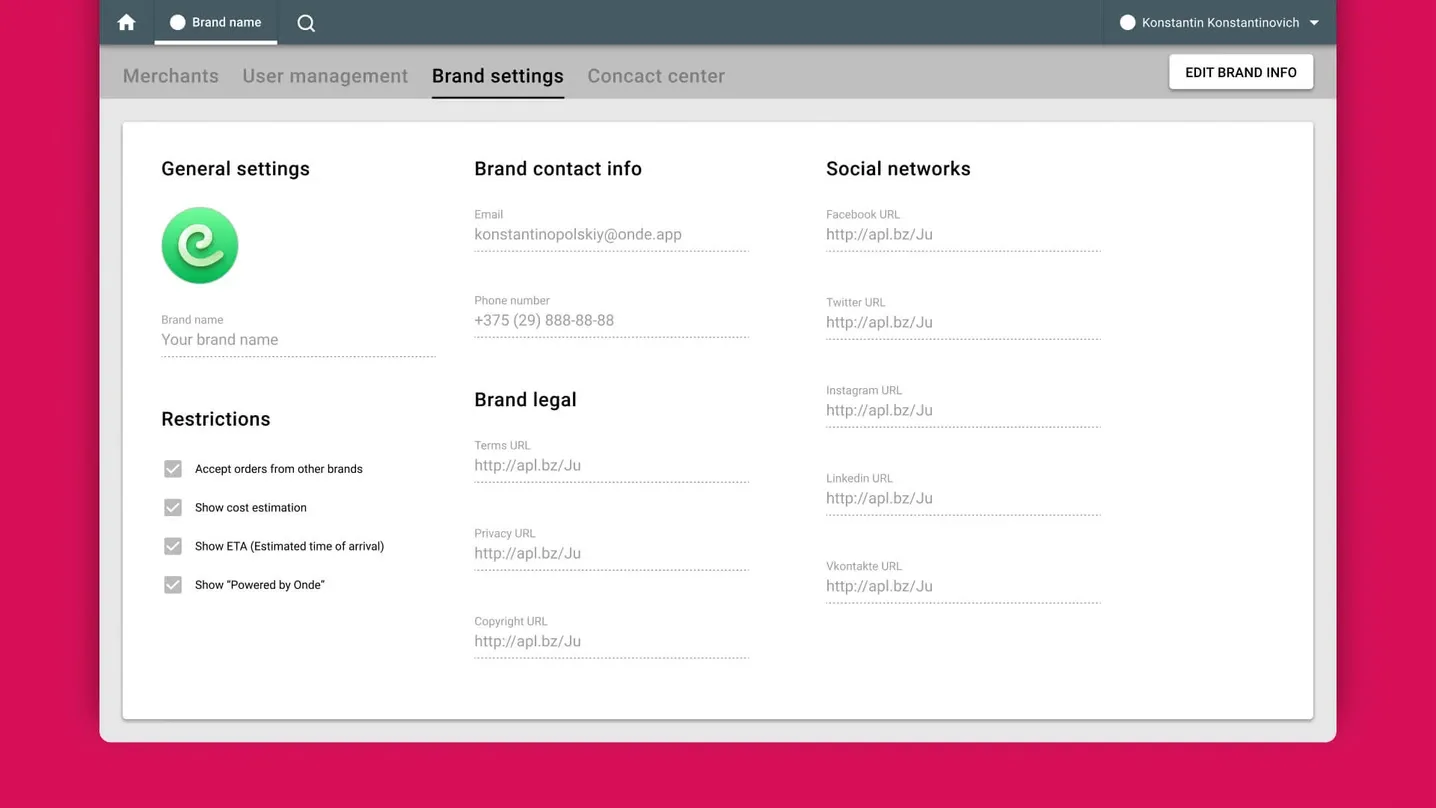Click the Social networks heading
Screen dimensions: 1436x808
(898, 169)
